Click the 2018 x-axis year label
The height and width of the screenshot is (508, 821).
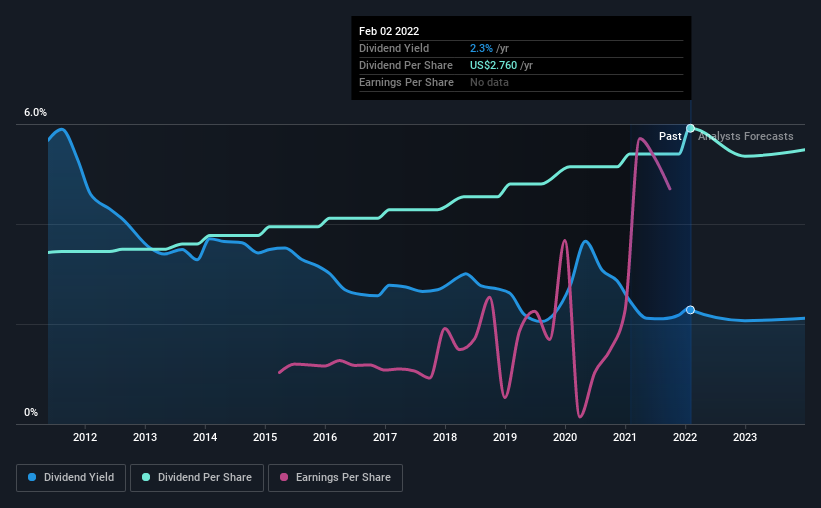pos(445,437)
